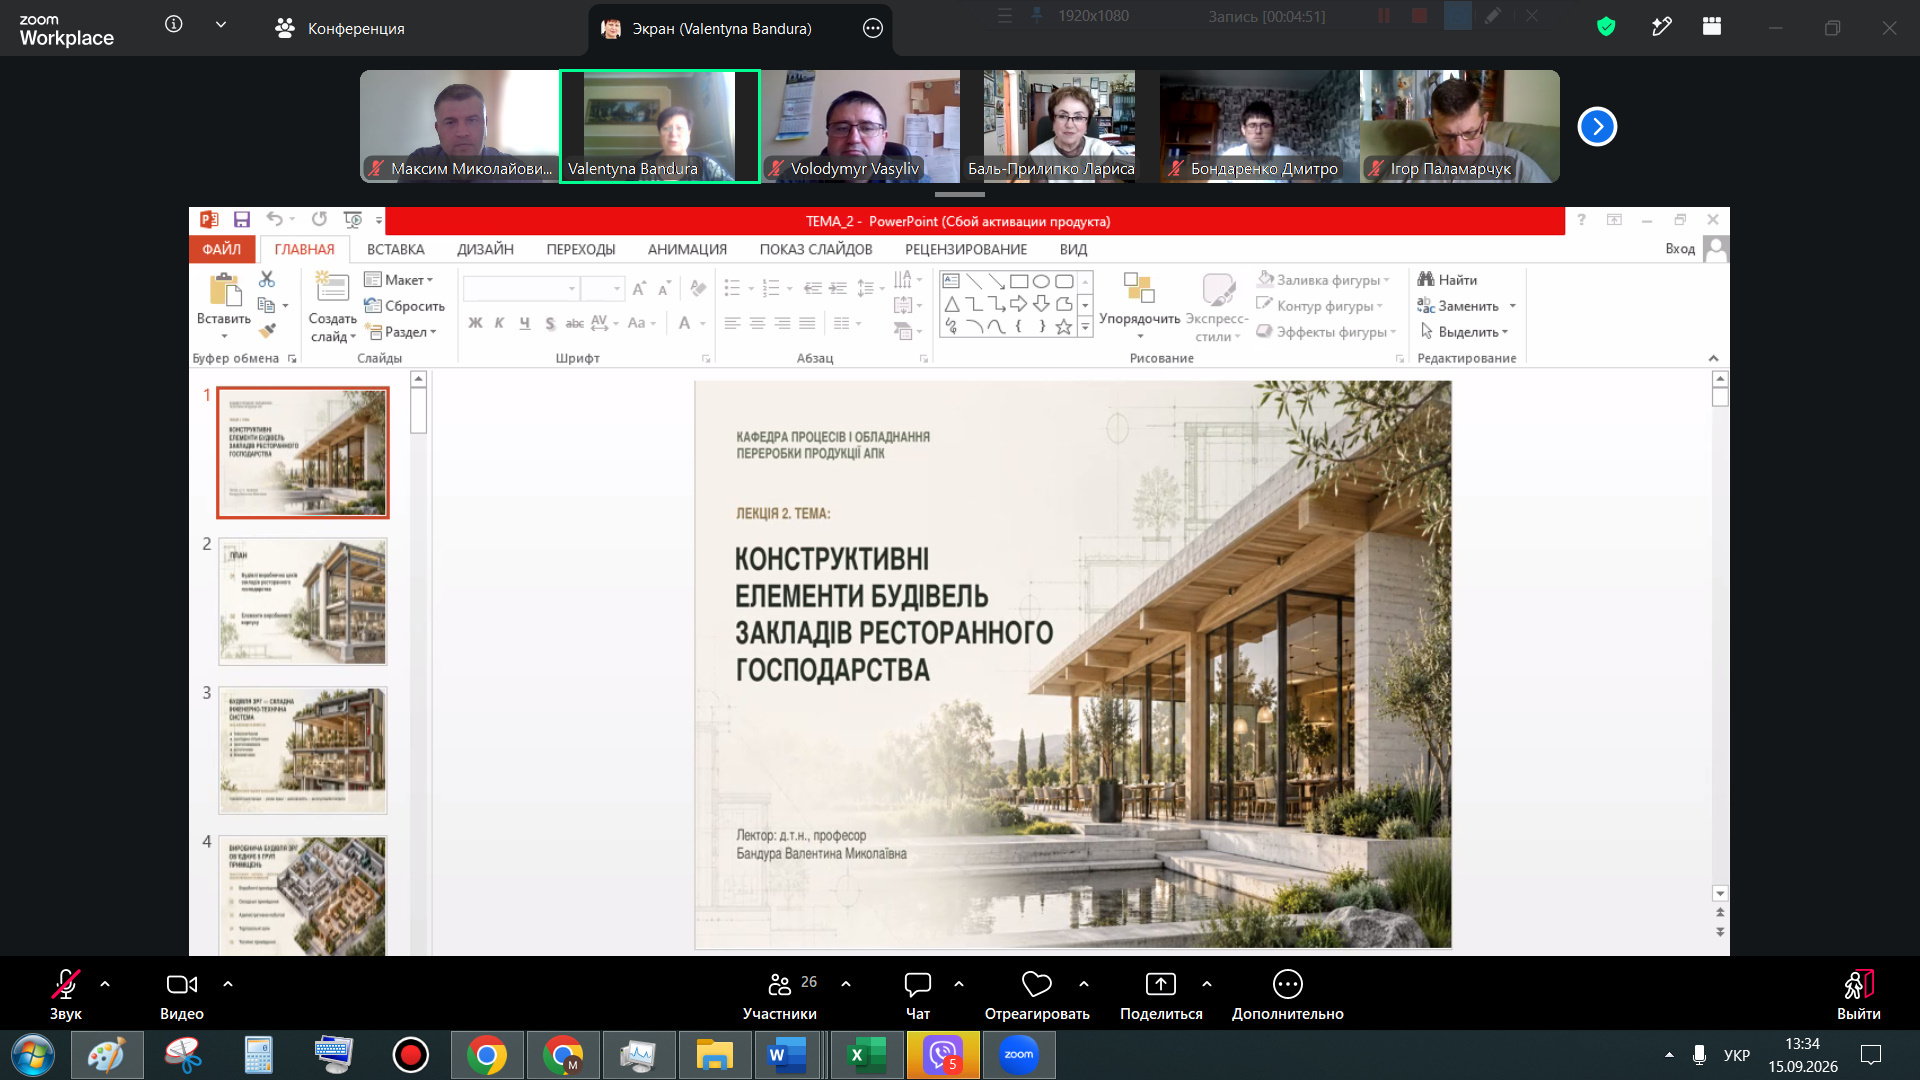Unmute the microphone in Zoom toolbar
Image resolution: width=1920 pixels, height=1080 pixels.
[66, 985]
